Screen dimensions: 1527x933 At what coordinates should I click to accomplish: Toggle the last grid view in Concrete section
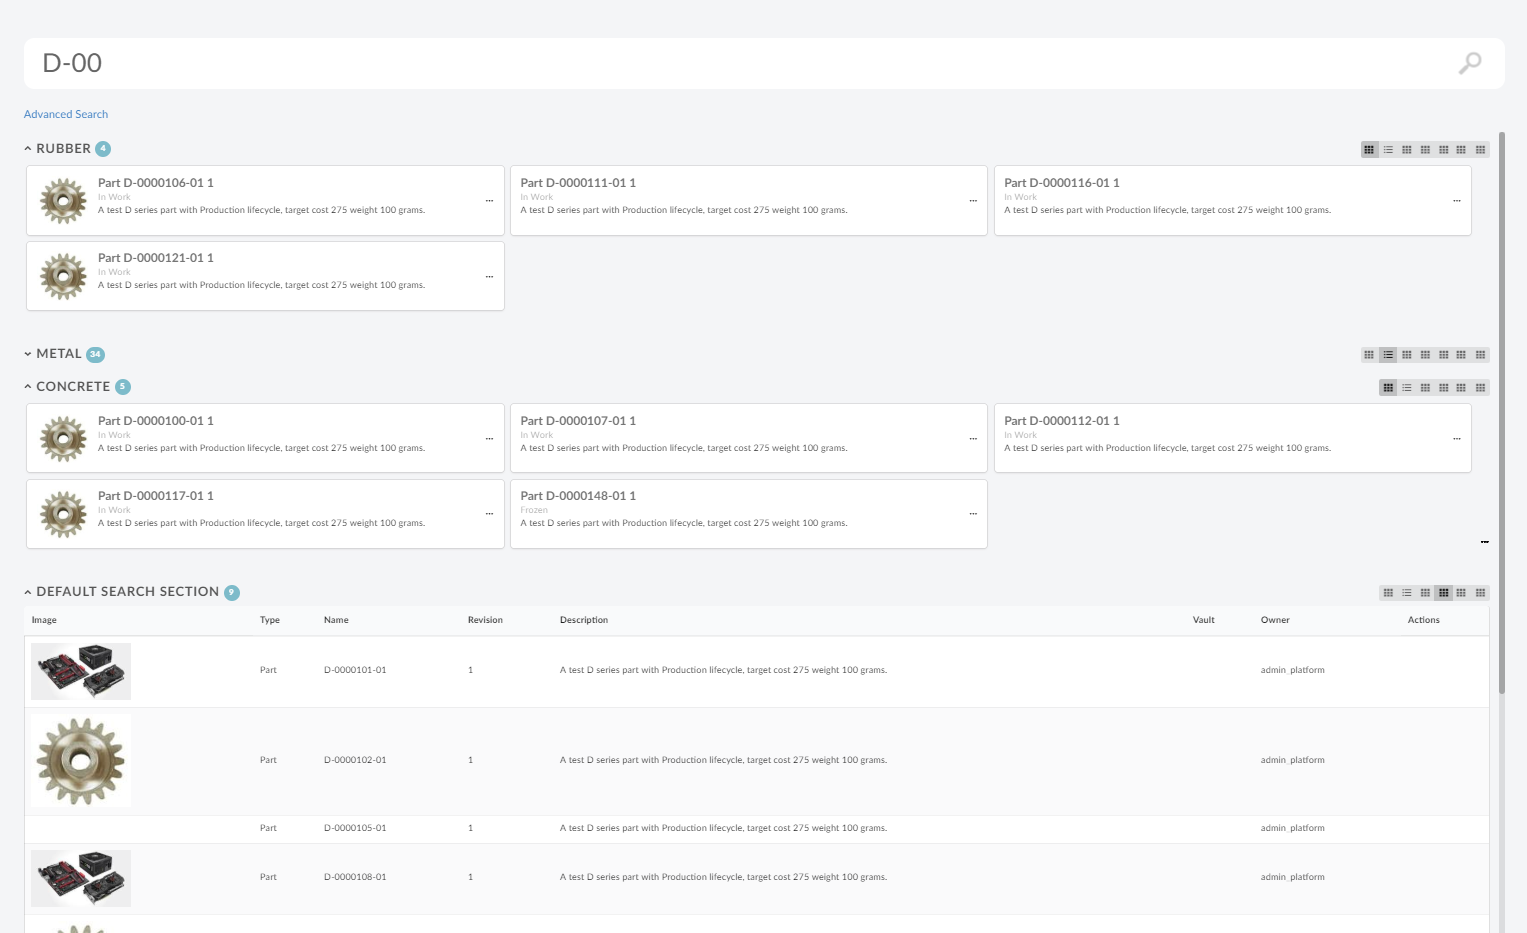click(x=1480, y=388)
